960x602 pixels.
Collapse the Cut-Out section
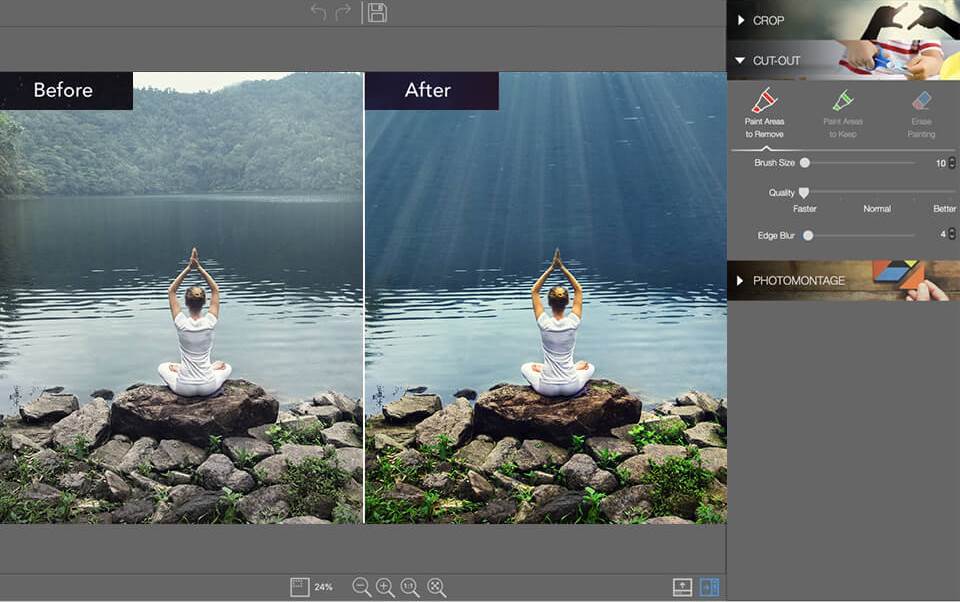click(x=843, y=60)
